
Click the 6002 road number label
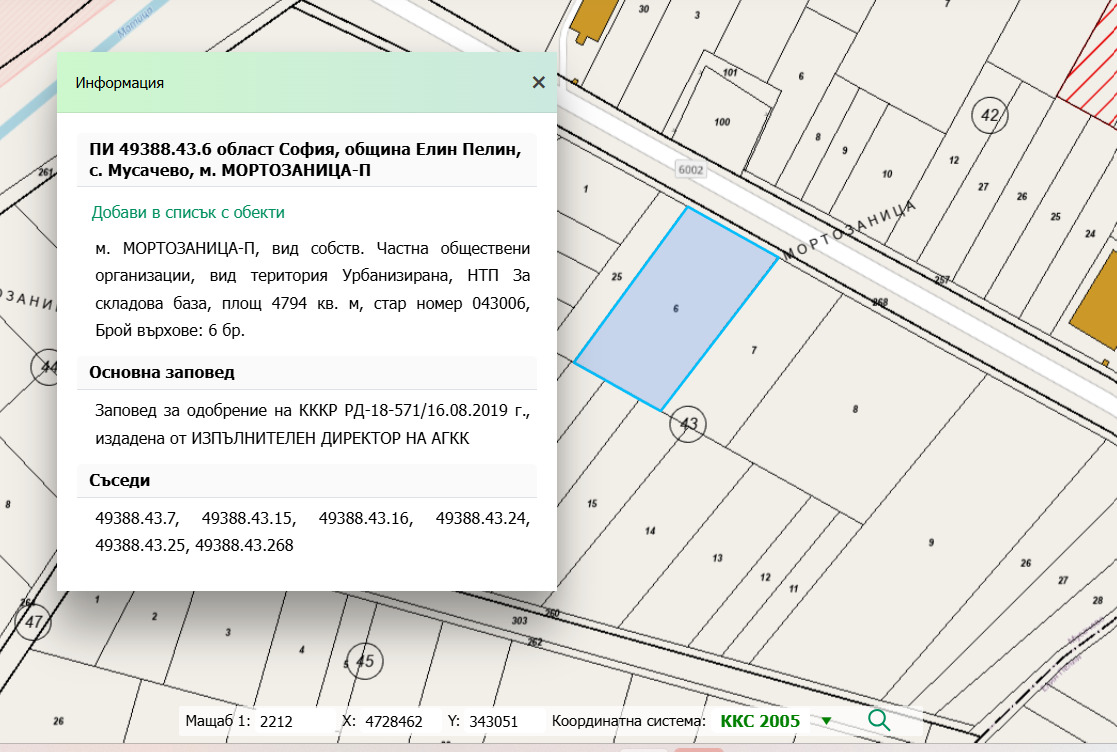coord(690,170)
